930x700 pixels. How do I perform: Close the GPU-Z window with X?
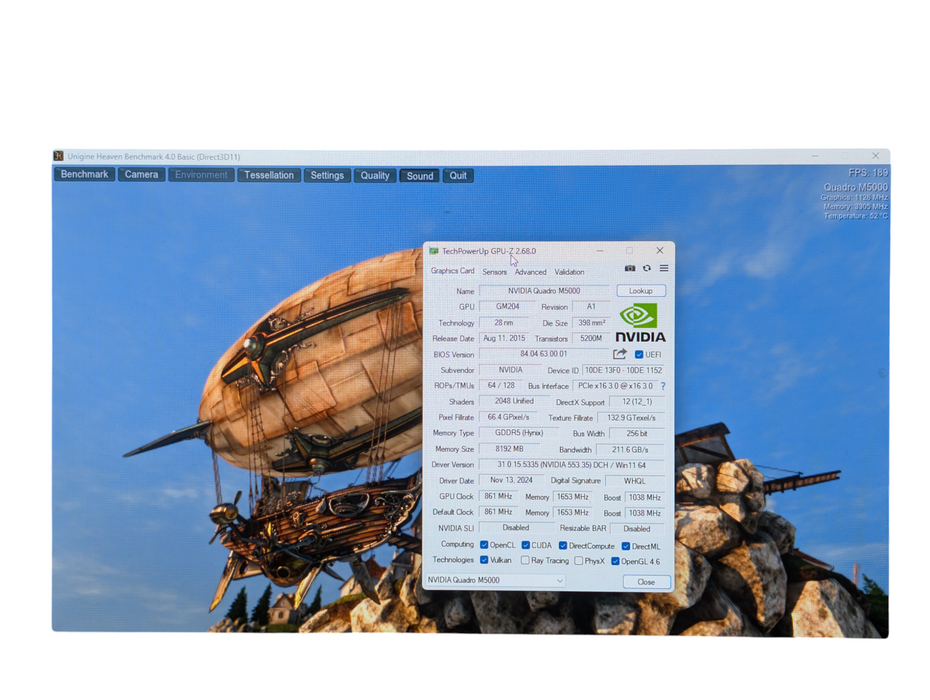pos(660,250)
